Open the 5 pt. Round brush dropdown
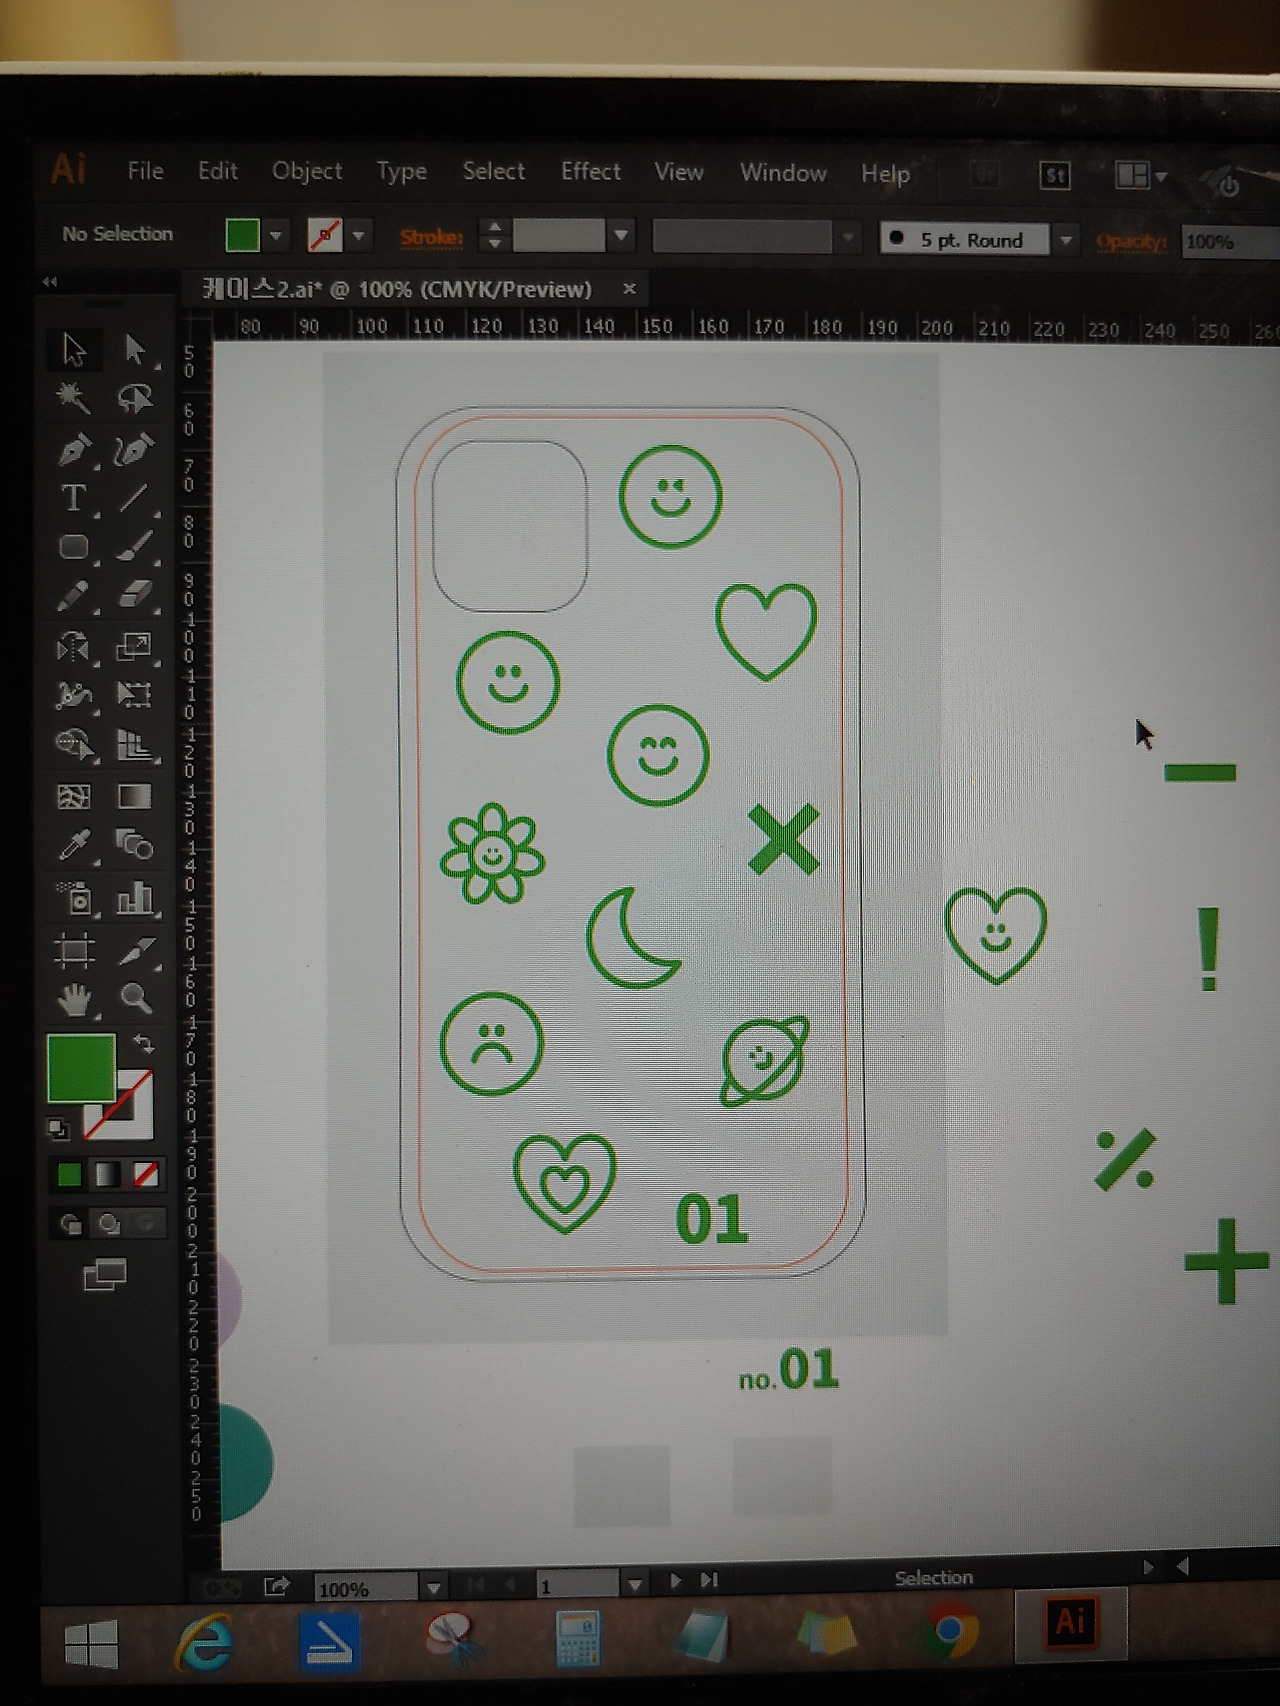This screenshot has height=1706, width=1280. (1066, 240)
